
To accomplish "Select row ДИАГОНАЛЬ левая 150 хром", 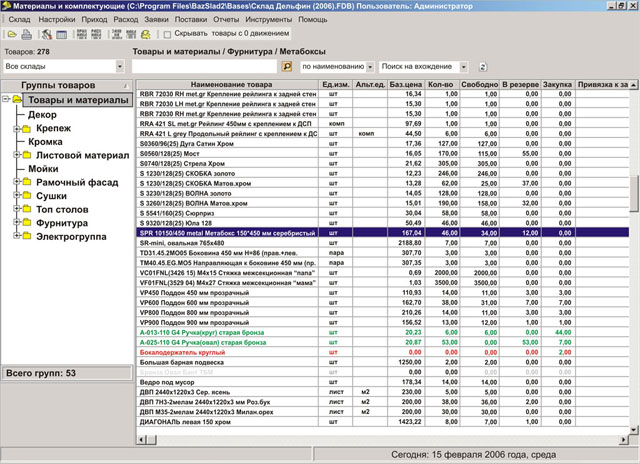I will click(383, 422).
